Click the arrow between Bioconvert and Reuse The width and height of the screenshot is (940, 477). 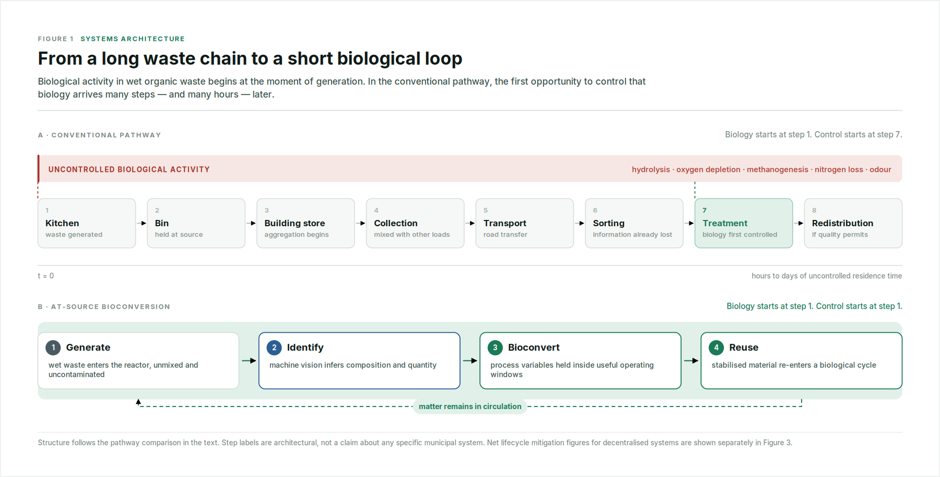691,361
